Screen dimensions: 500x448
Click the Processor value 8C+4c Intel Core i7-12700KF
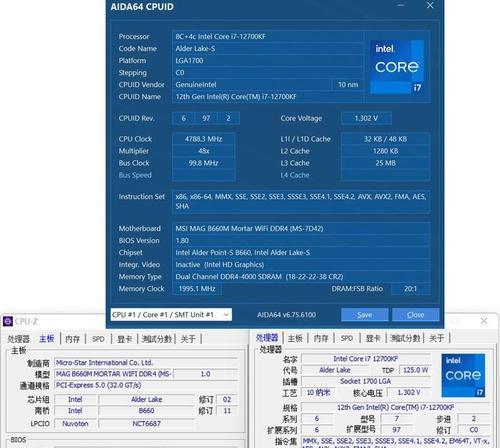coord(268,37)
